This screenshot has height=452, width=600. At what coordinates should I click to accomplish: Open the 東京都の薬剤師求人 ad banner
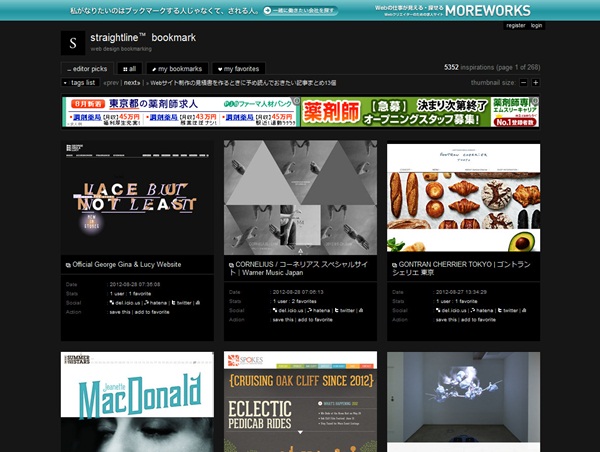tap(181, 112)
